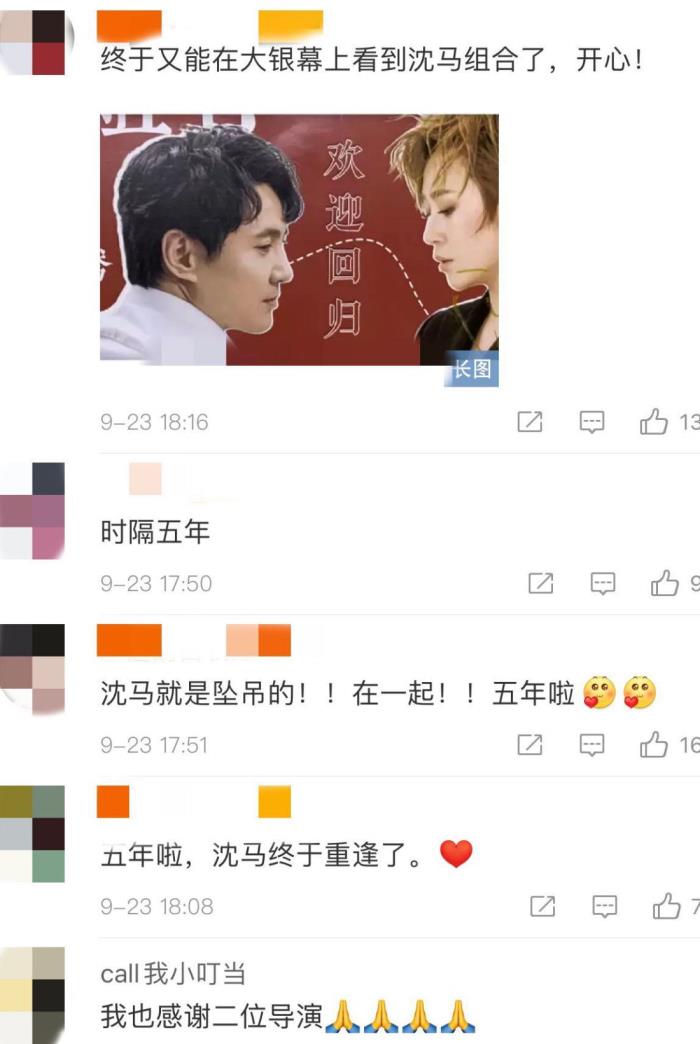Open avatar of the first commenter
The image size is (700, 1044).
coord(33,43)
